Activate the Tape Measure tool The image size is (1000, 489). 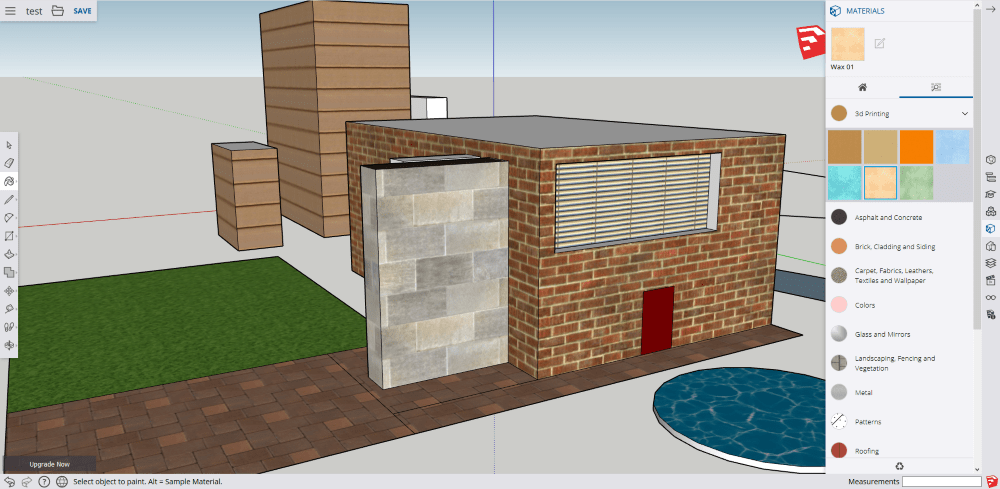(x=9, y=309)
